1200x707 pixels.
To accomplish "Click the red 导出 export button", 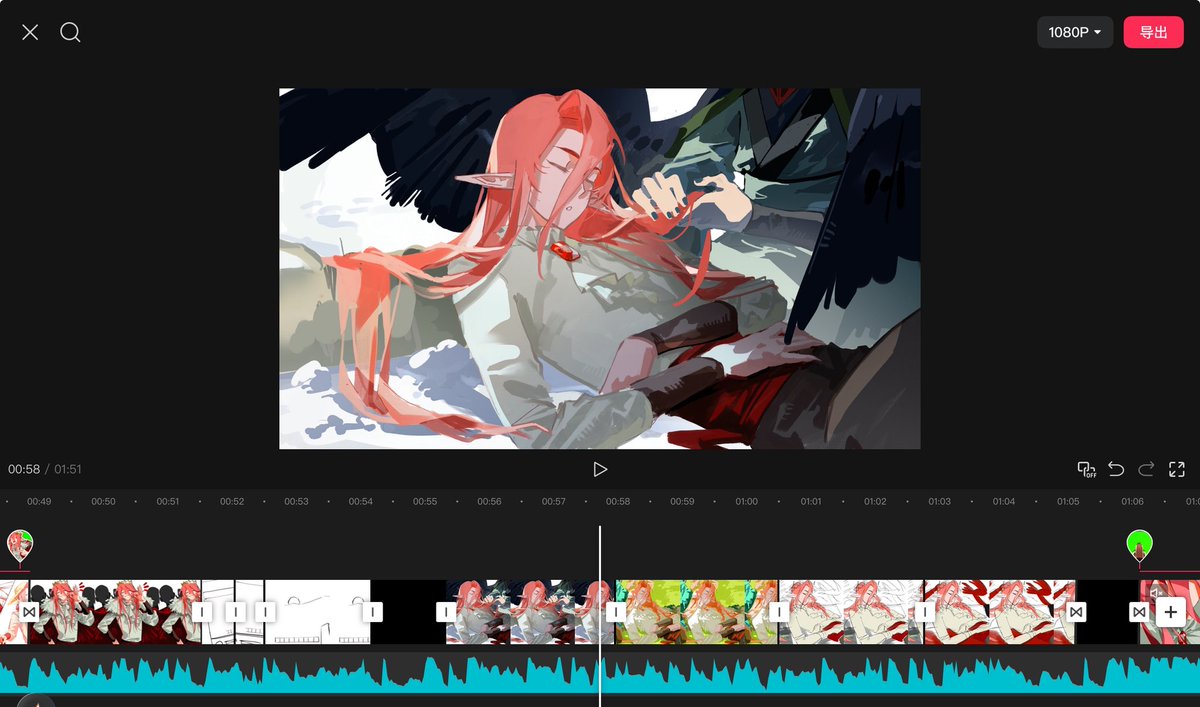I will pyautogui.click(x=1153, y=32).
